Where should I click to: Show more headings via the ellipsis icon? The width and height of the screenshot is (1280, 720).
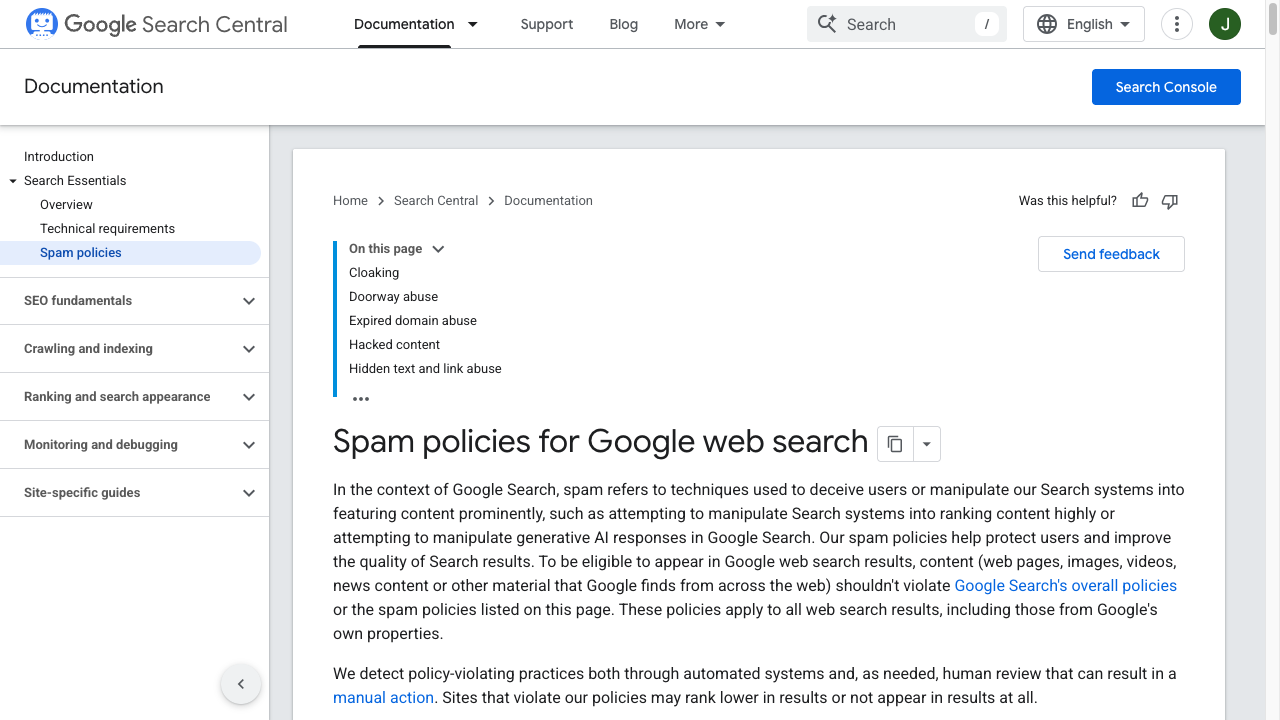tap(361, 399)
